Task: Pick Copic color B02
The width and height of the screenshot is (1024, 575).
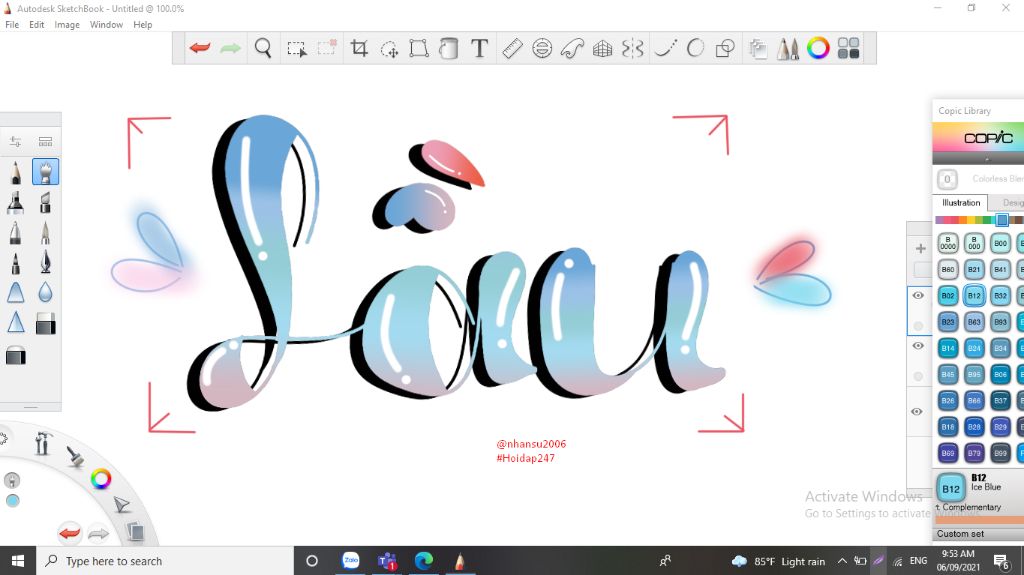Action: point(948,295)
